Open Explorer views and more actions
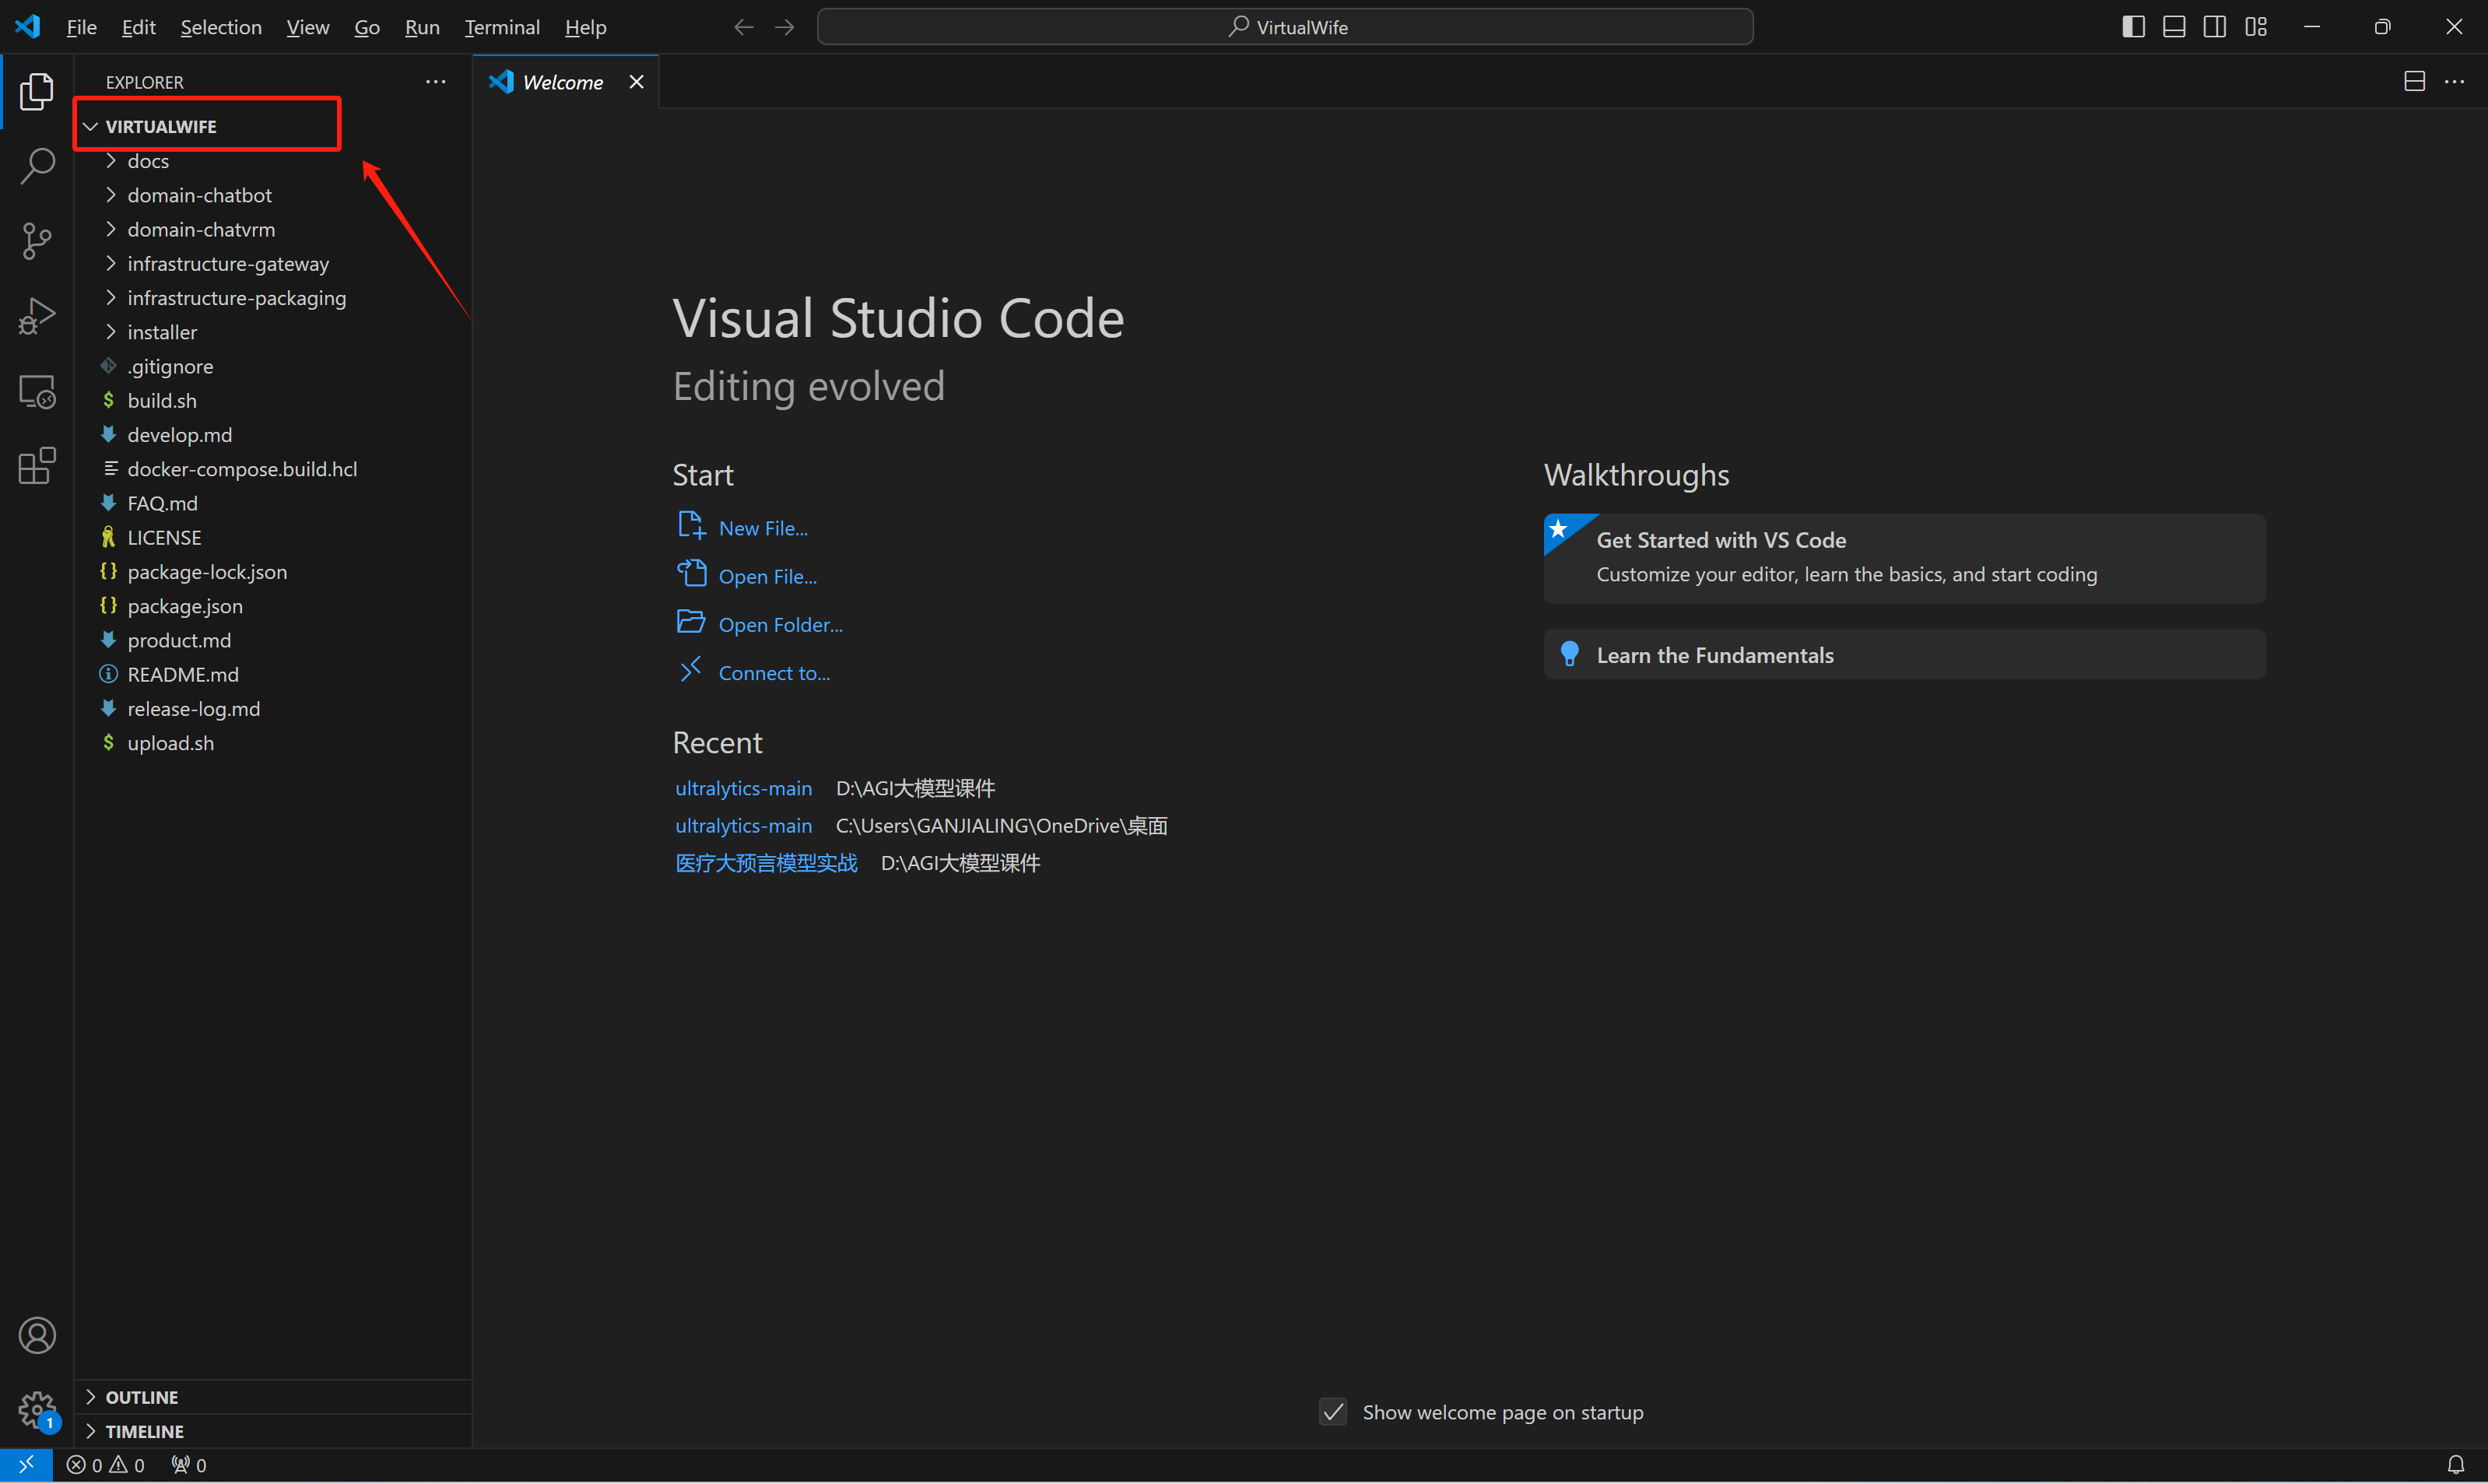 (435, 82)
